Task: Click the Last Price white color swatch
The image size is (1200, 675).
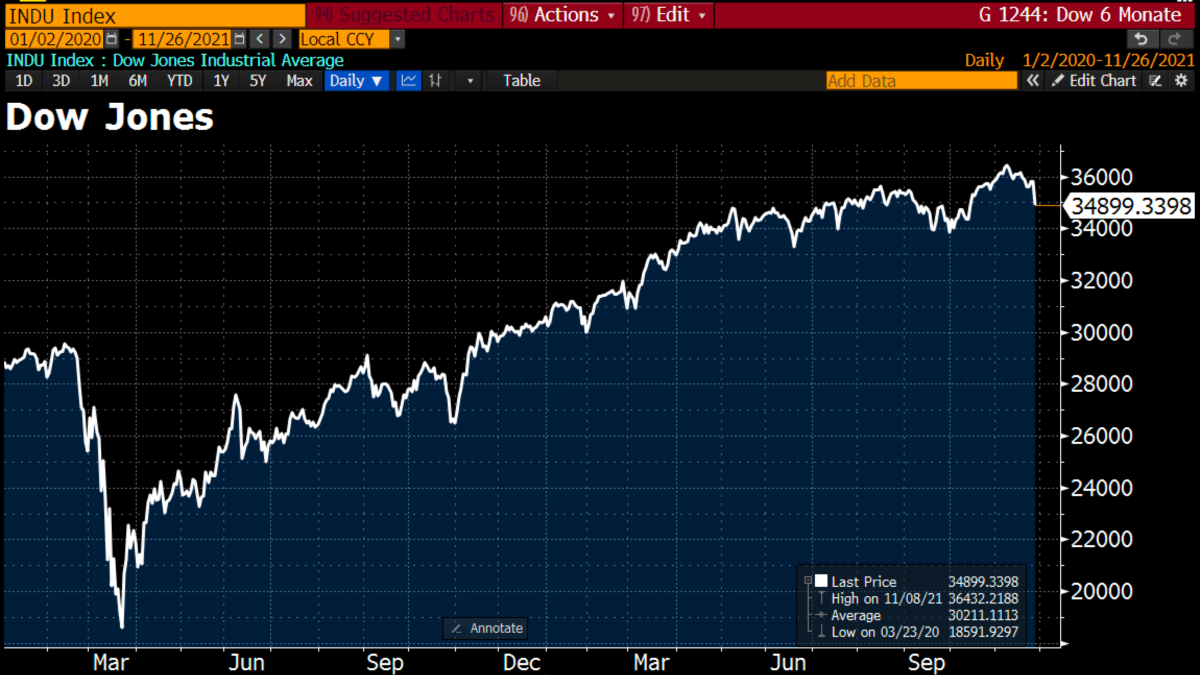Action: point(820,581)
